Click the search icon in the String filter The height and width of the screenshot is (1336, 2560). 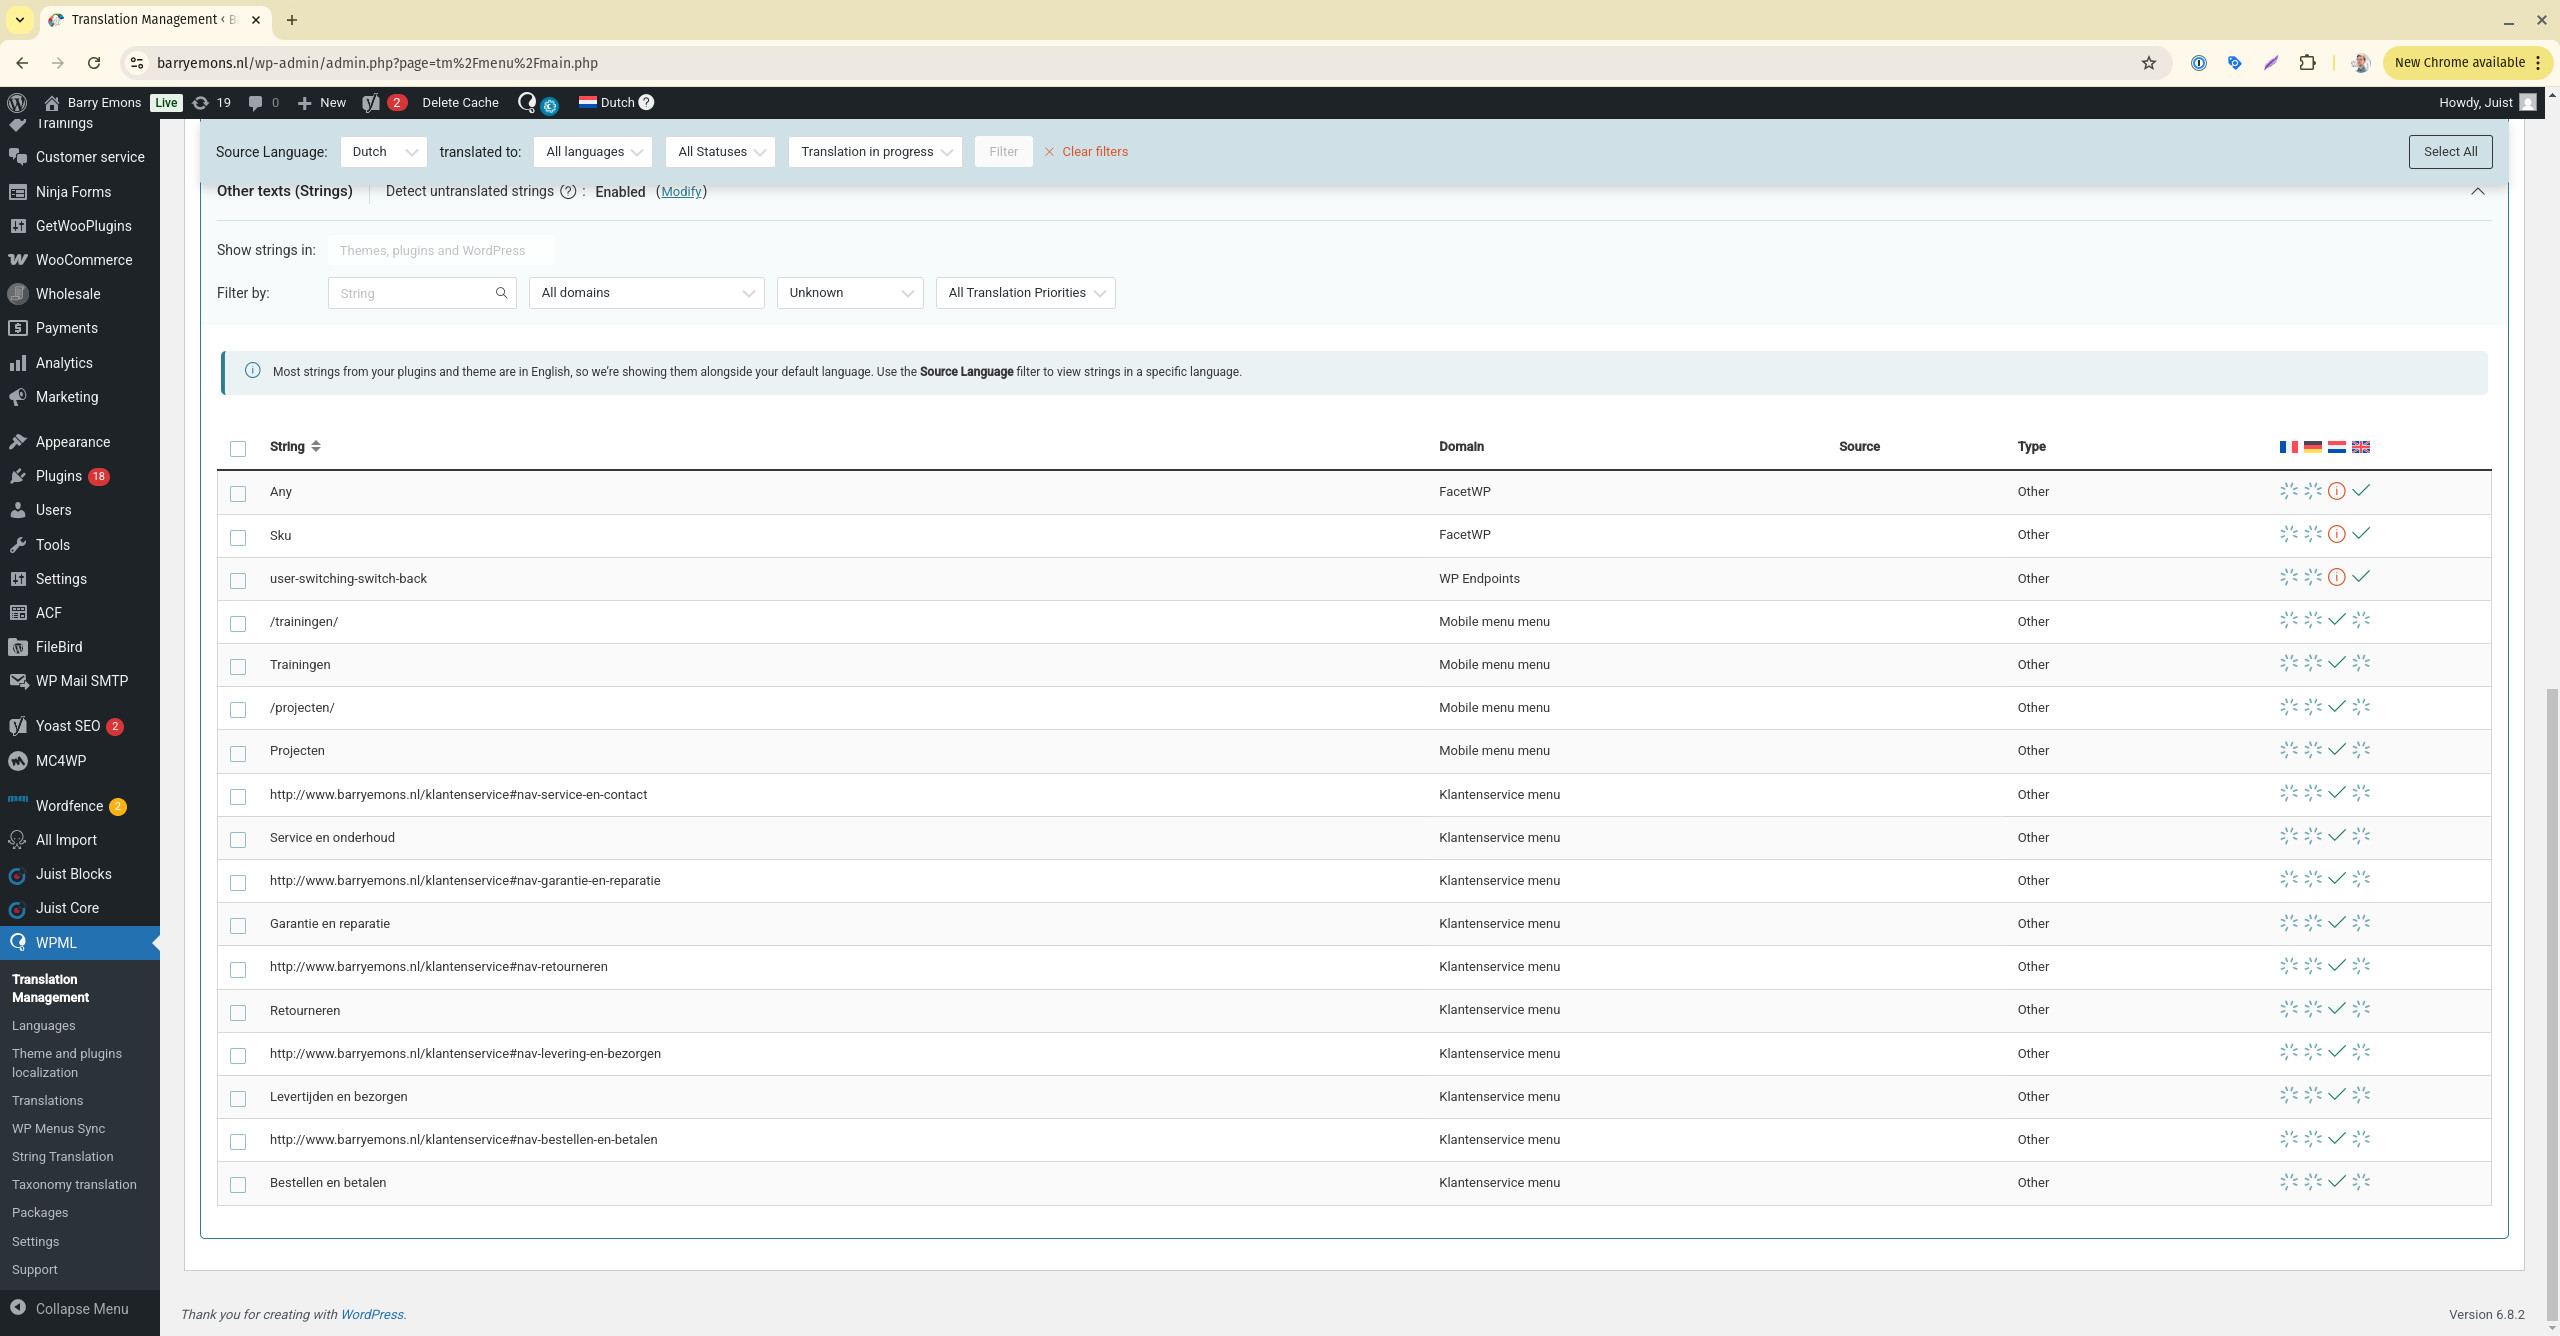point(501,293)
